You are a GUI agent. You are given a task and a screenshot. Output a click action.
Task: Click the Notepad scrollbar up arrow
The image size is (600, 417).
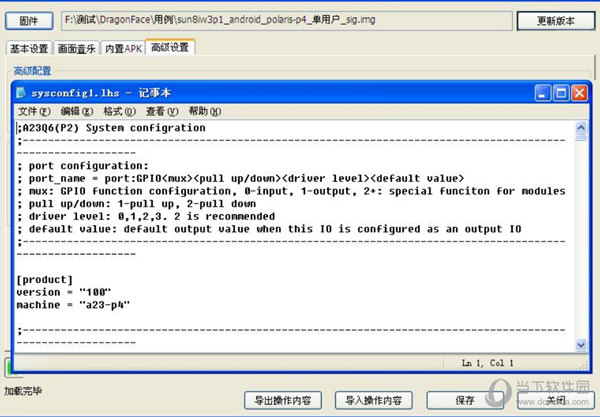[x=581, y=127]
